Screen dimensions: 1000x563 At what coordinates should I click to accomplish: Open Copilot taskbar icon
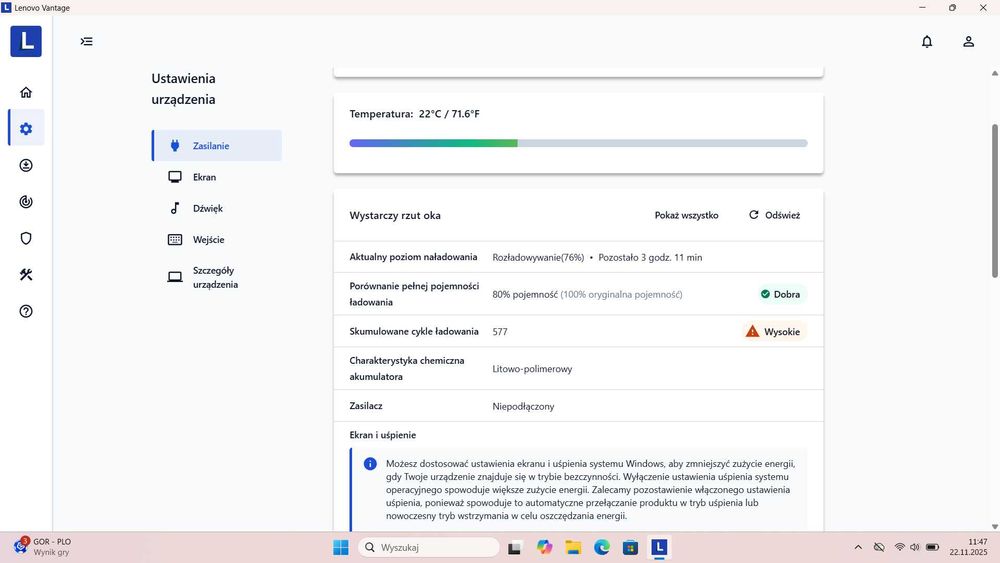point(544,547)
